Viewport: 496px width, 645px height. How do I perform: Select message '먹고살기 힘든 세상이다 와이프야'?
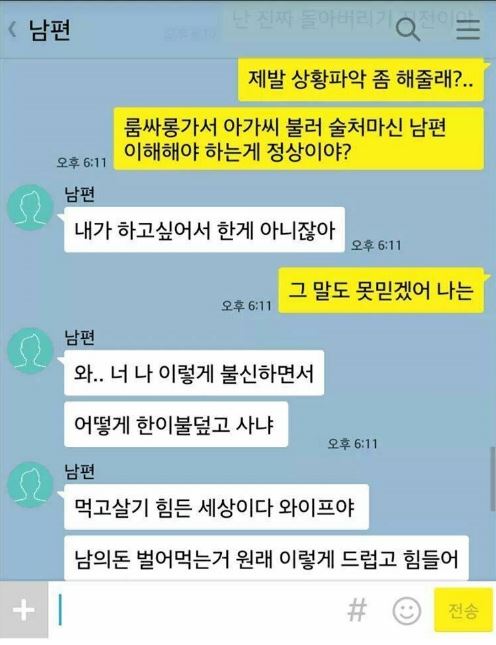tap(216, 507)
